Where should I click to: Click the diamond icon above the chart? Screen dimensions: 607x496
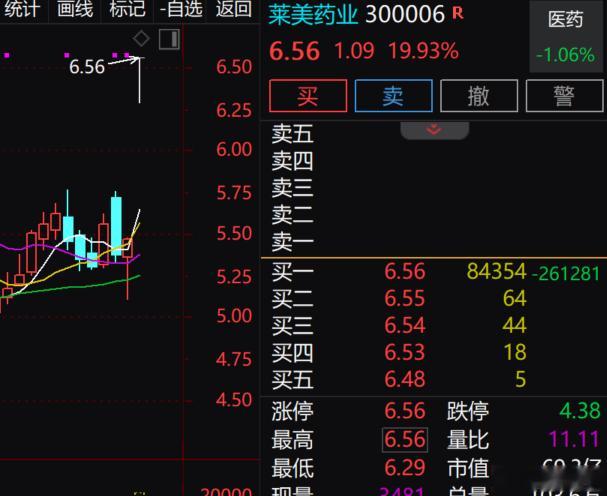[x=141, y=38]
